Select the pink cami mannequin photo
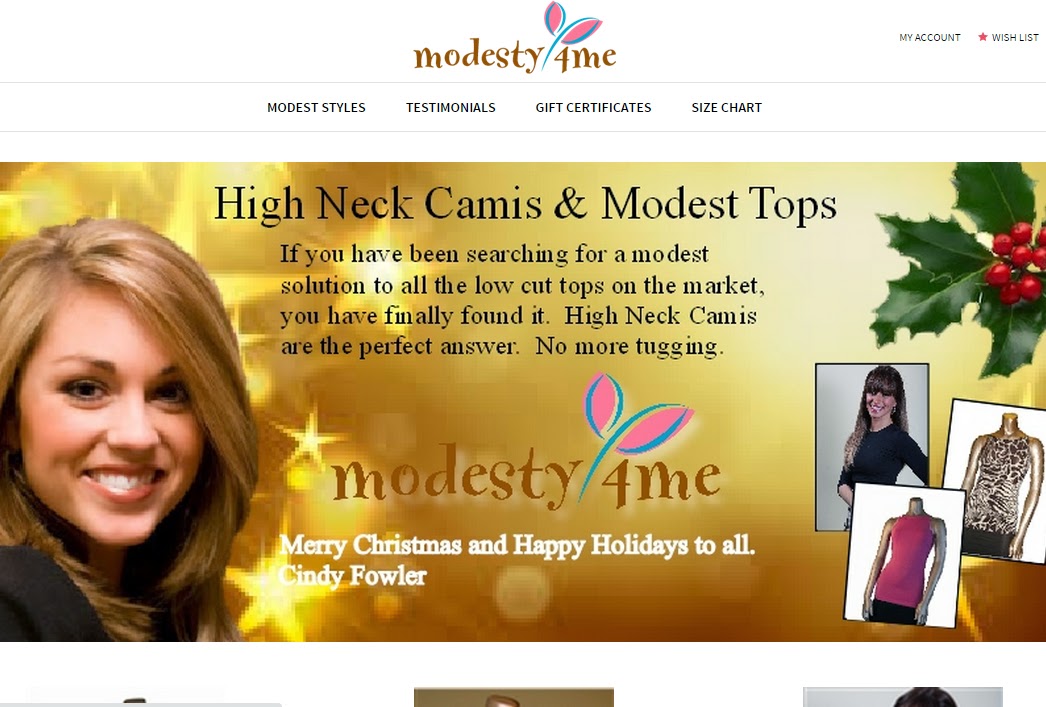Viewport: 1046px width, 707px height. click(904, 555)
